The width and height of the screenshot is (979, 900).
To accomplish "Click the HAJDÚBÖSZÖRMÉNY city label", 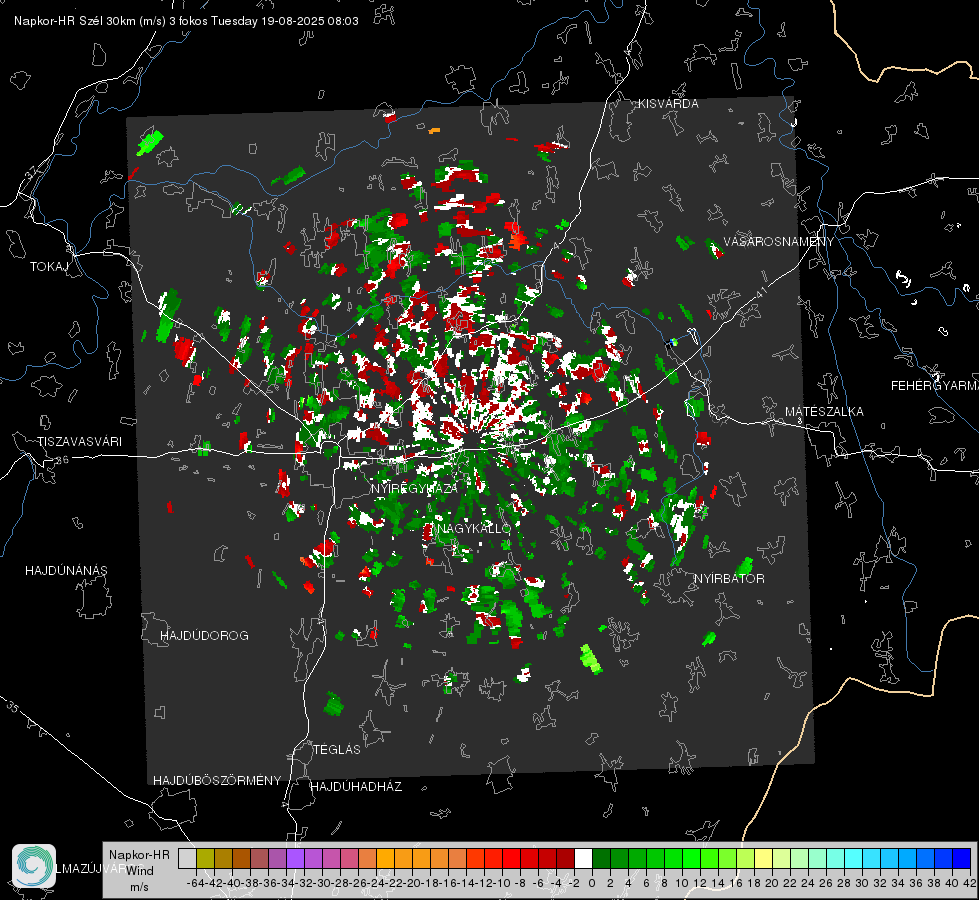I will 217,781.
